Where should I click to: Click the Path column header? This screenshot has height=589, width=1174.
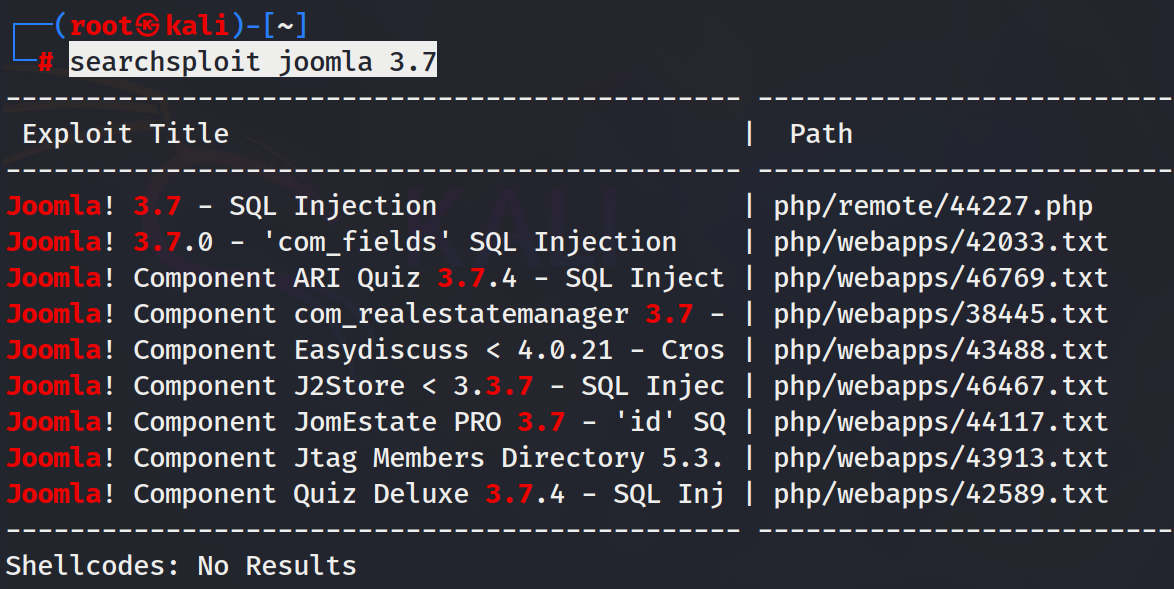pyautogui.click(x=821, y=134)
